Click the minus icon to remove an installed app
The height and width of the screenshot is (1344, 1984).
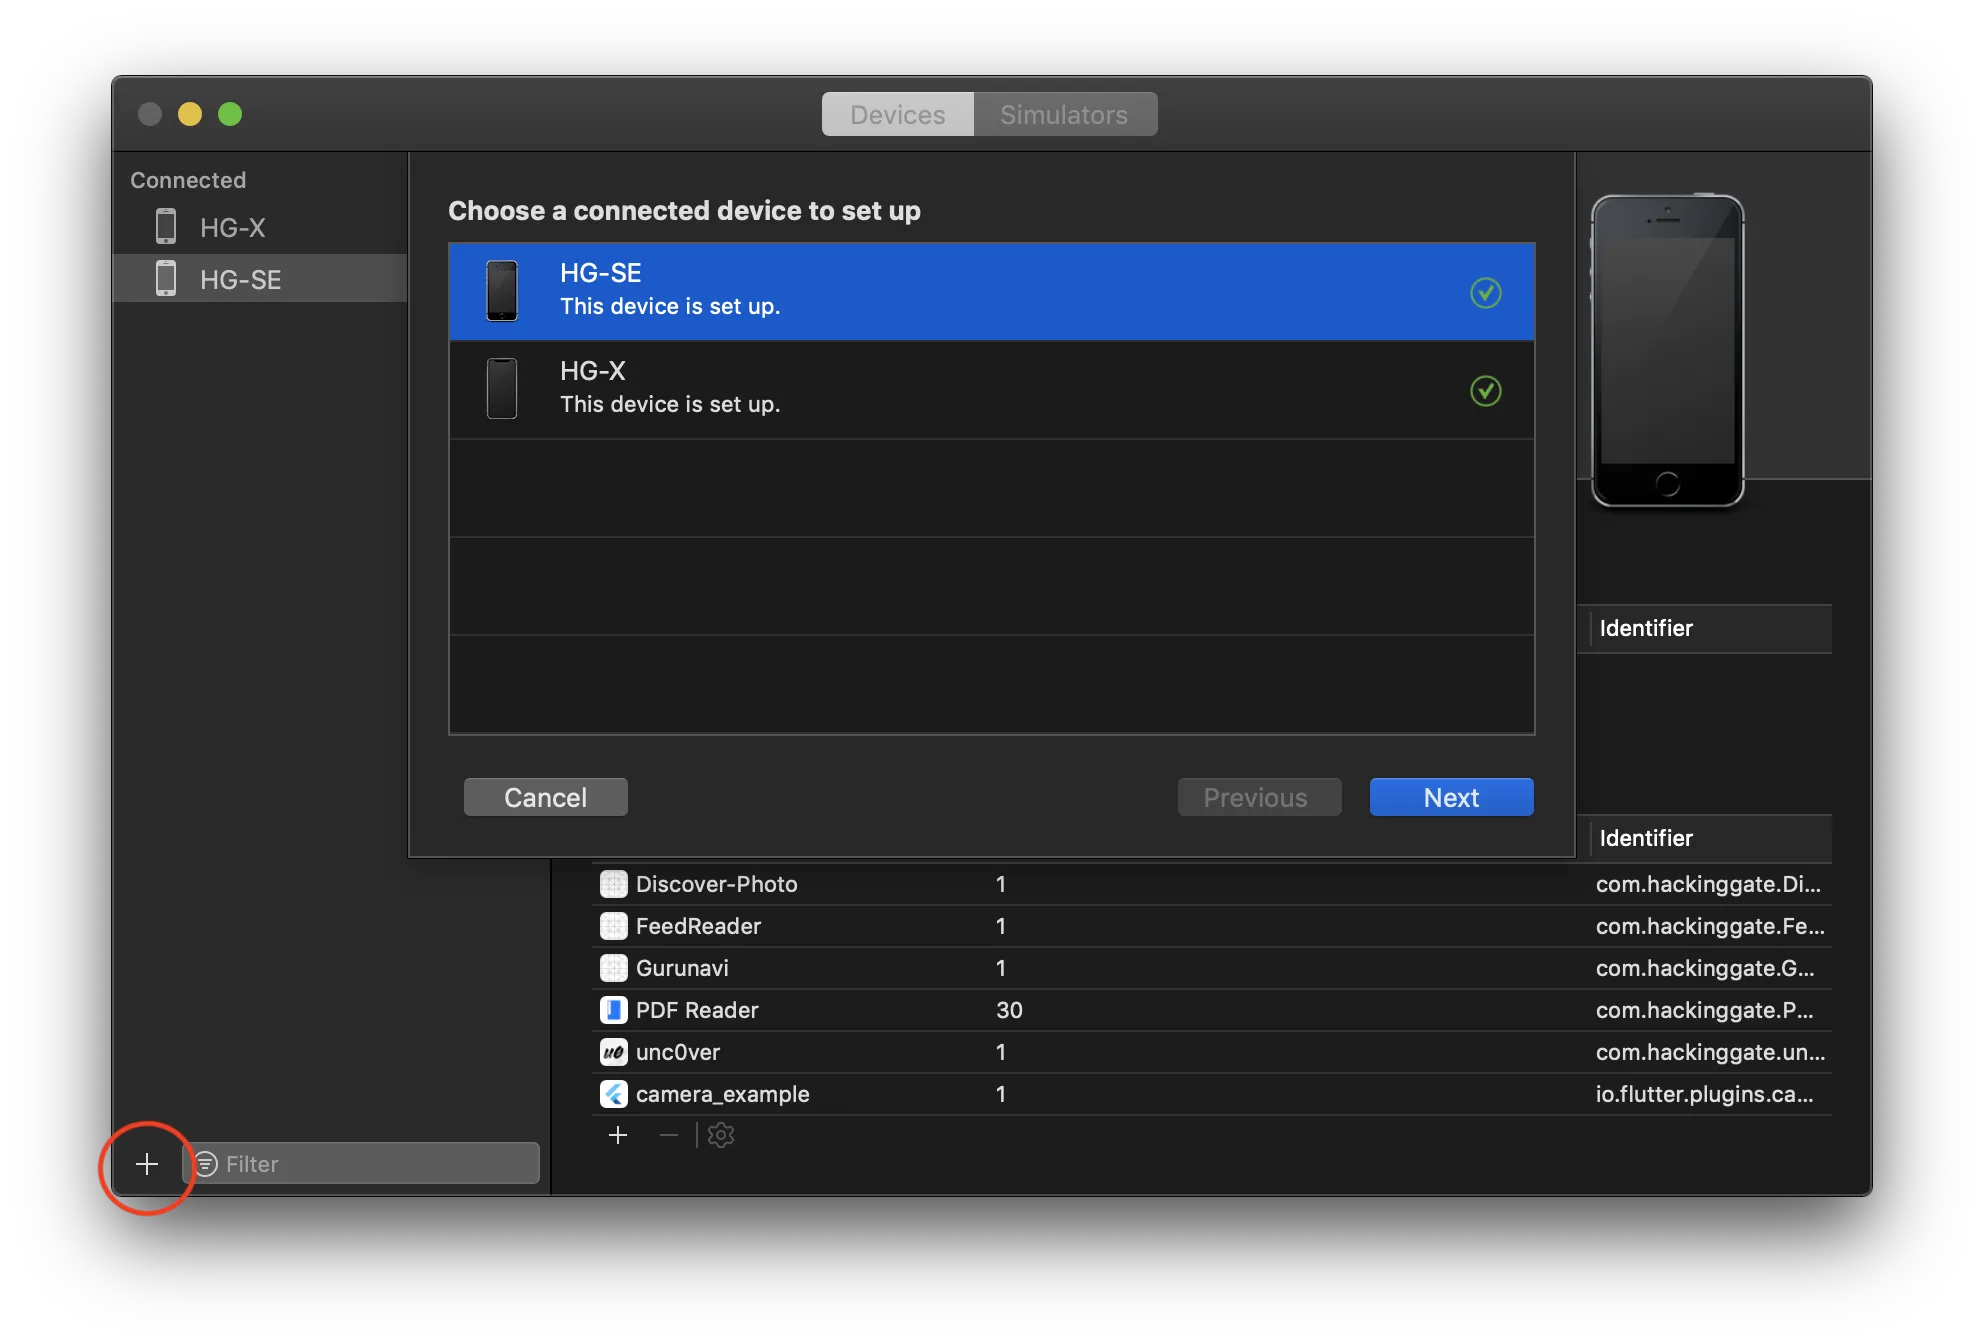tap(668, 1135)
